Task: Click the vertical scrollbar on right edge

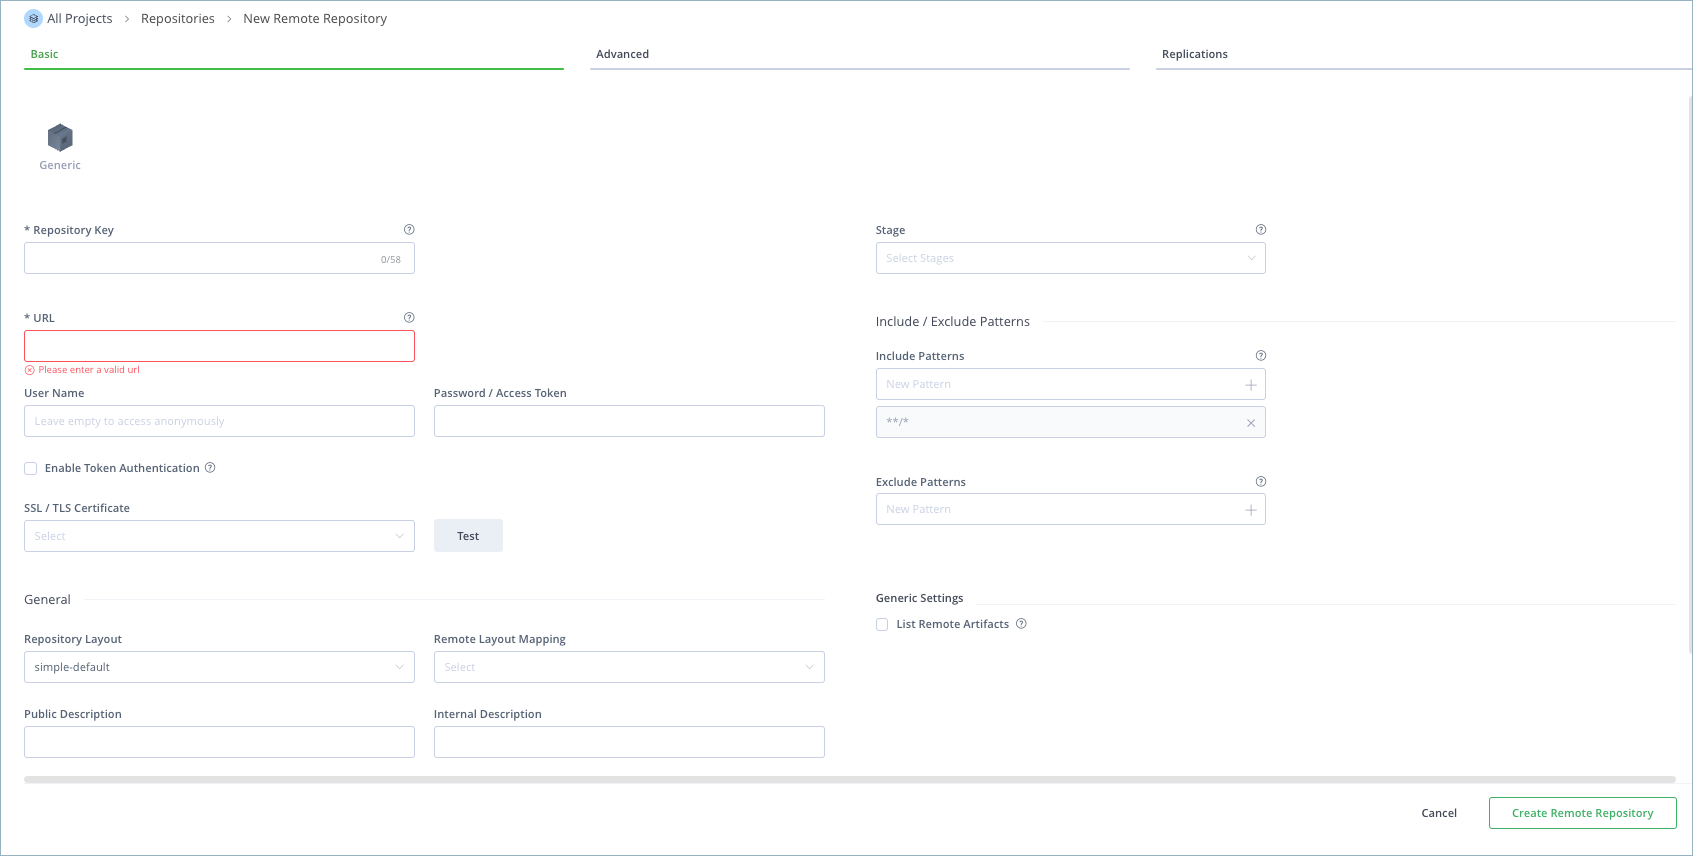Action: pyautogui.click(x=1690, y=375)
